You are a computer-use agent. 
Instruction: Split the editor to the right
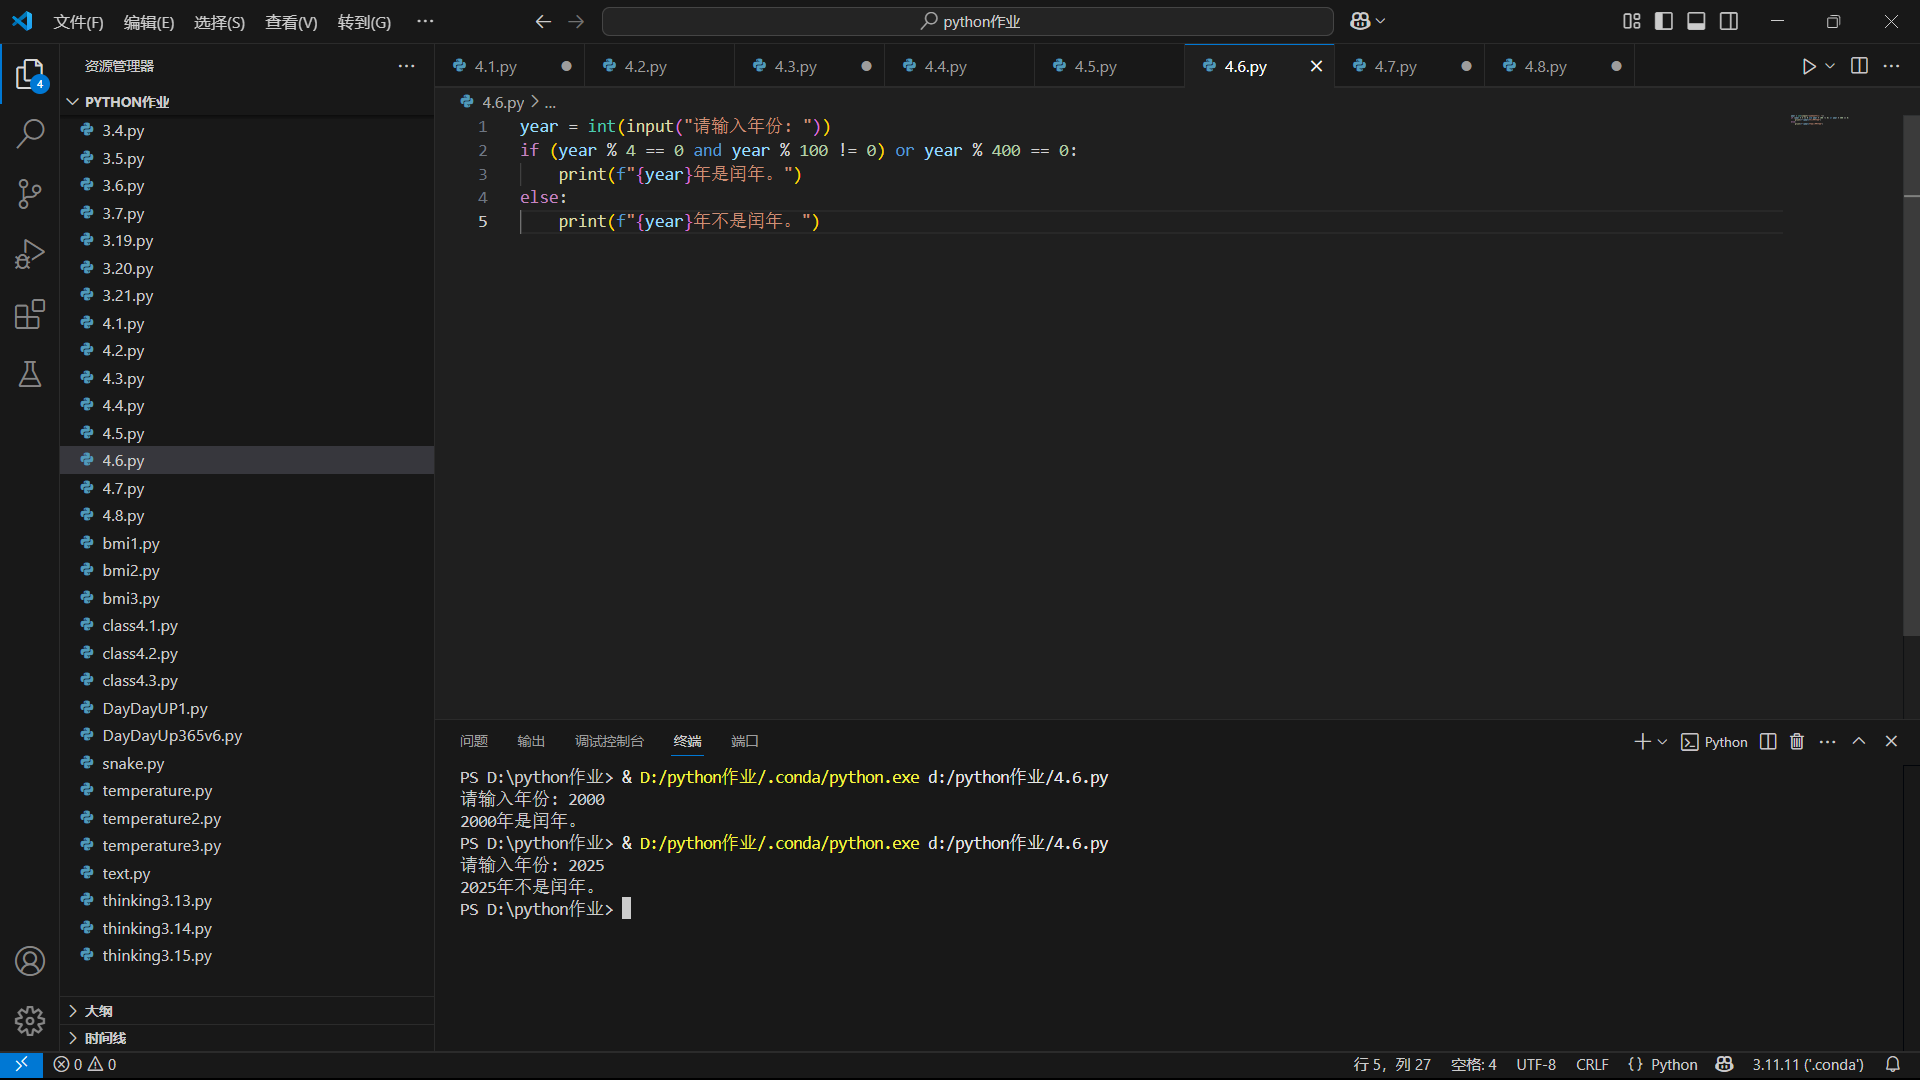pyautogui.click(x=1859, y=66)
